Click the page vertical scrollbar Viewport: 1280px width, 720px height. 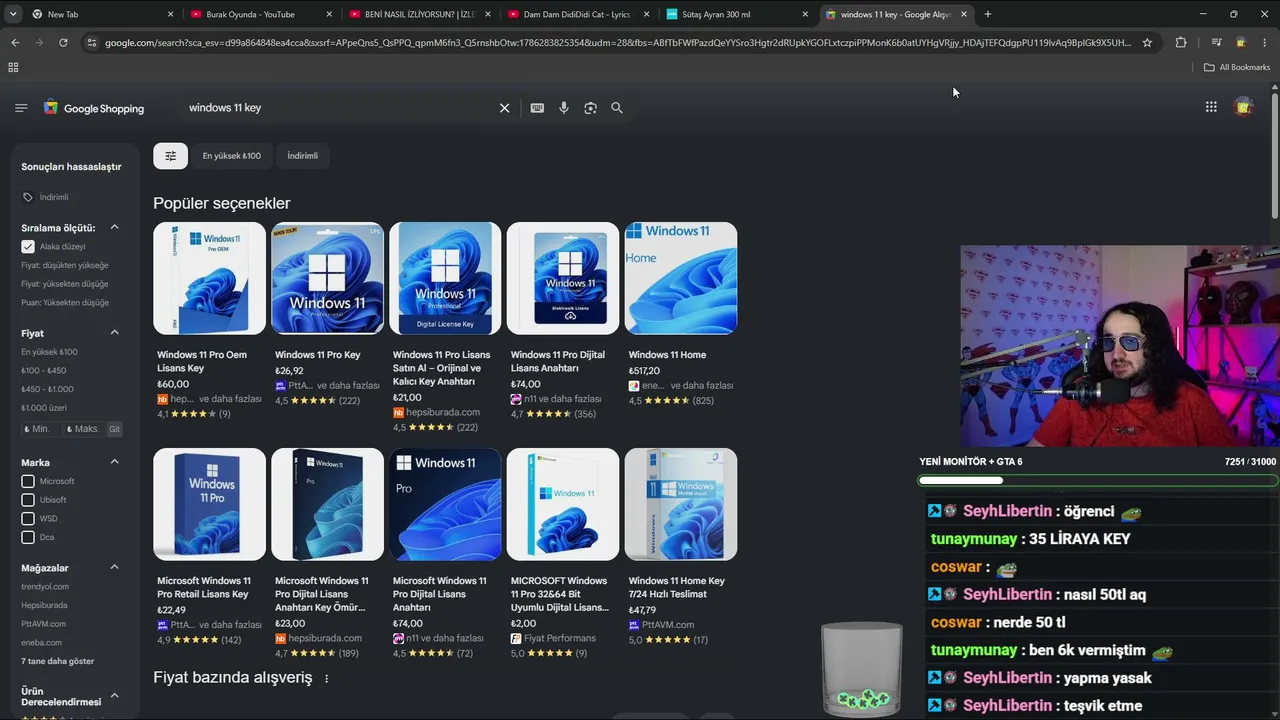coord(1274,153)
